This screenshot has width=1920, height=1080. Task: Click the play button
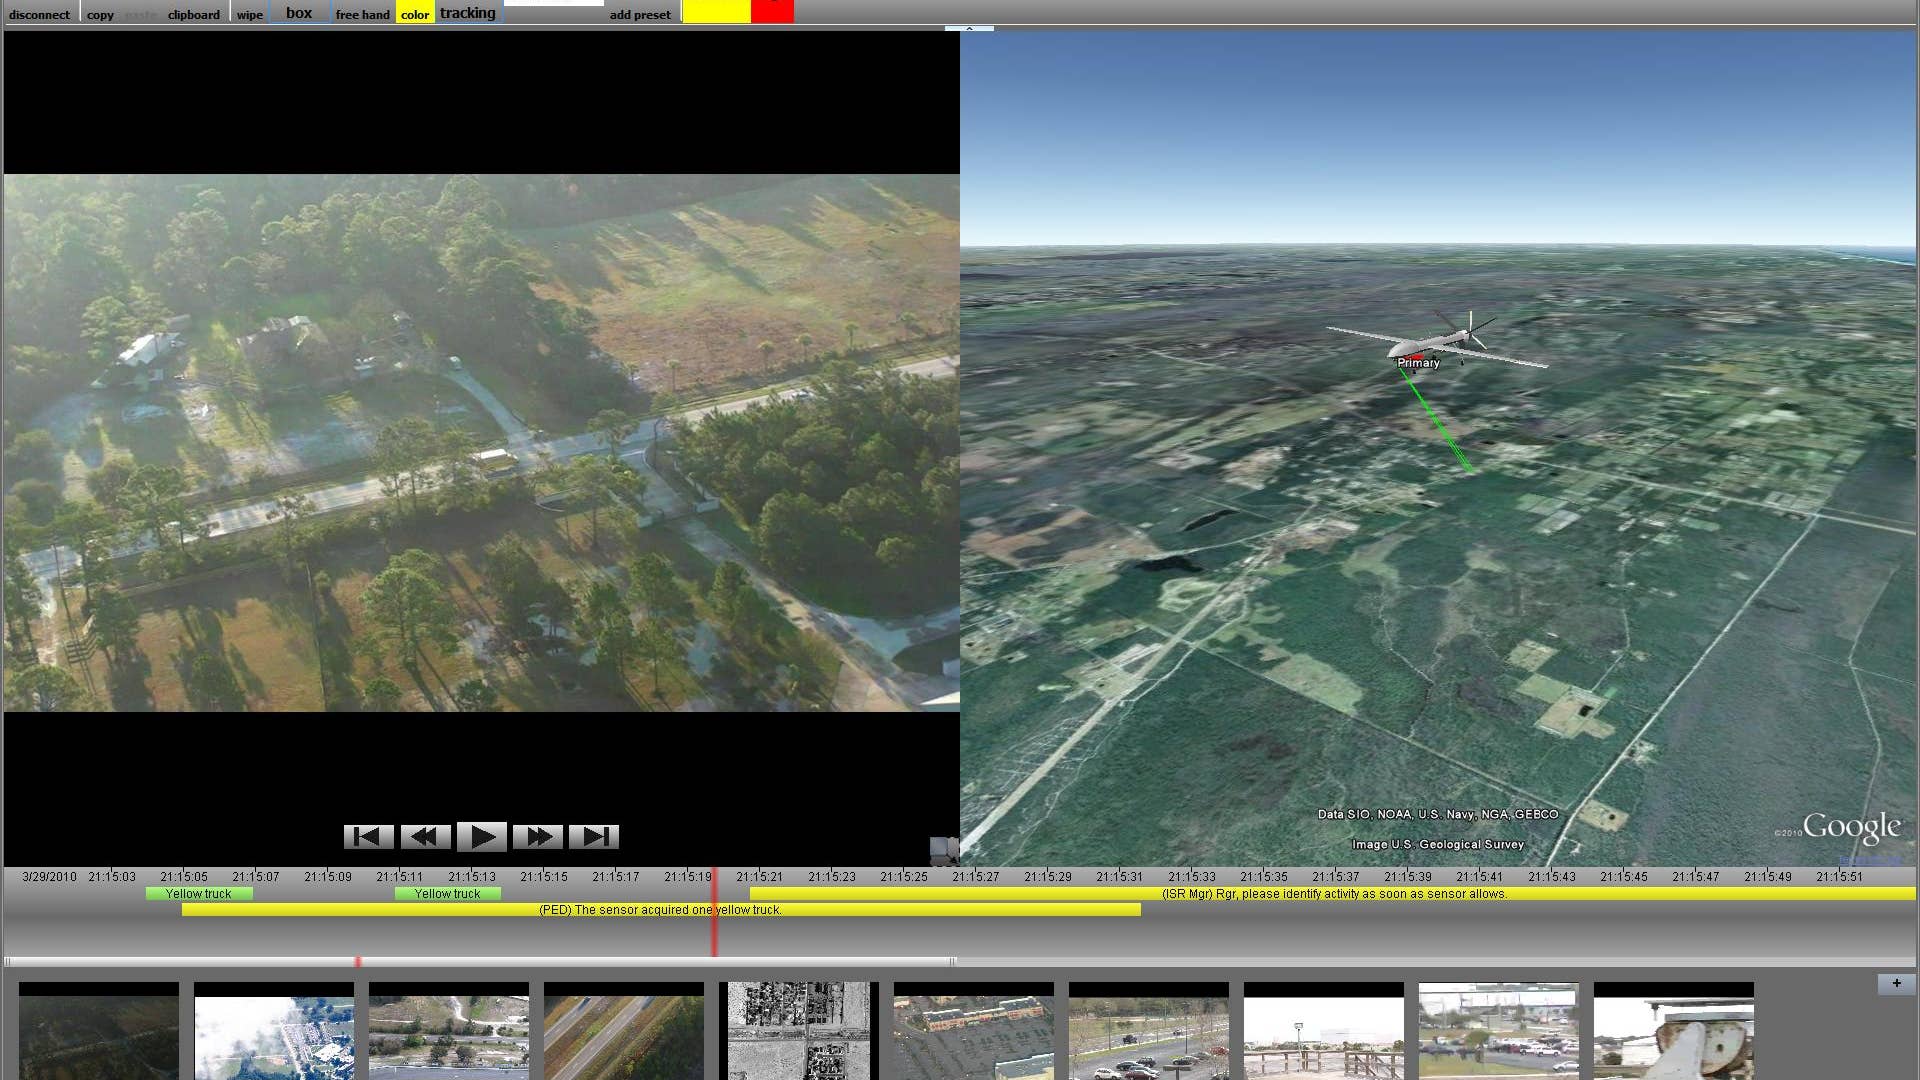point(481,837)
